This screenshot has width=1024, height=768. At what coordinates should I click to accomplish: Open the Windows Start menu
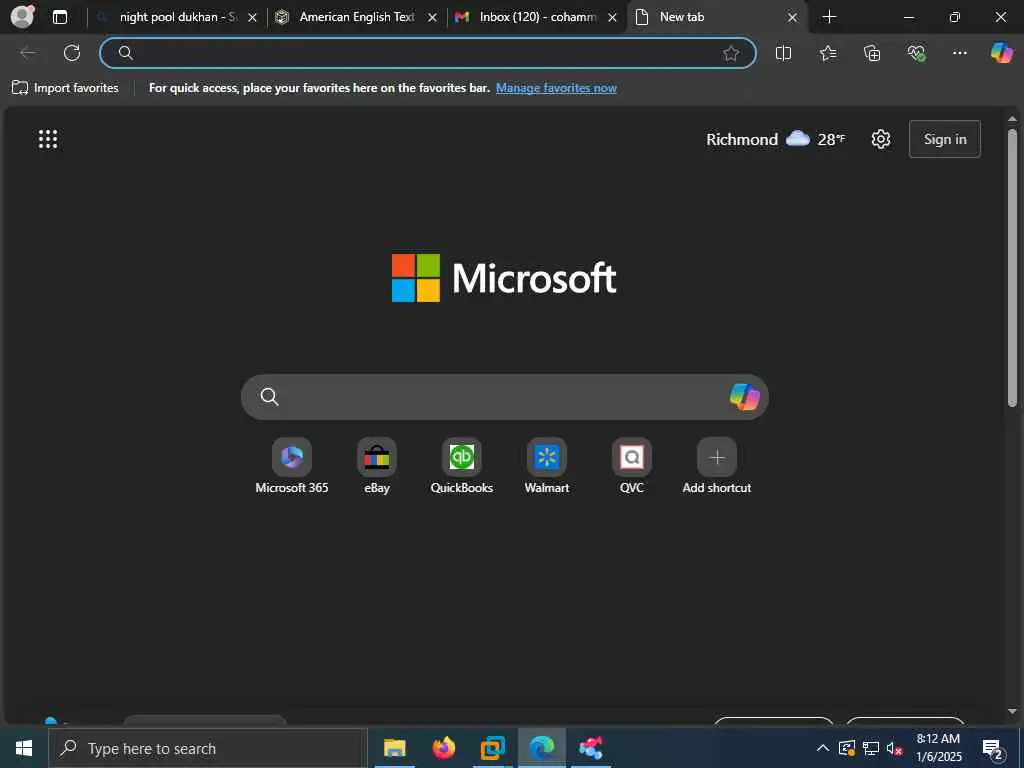tap(24, 748)
